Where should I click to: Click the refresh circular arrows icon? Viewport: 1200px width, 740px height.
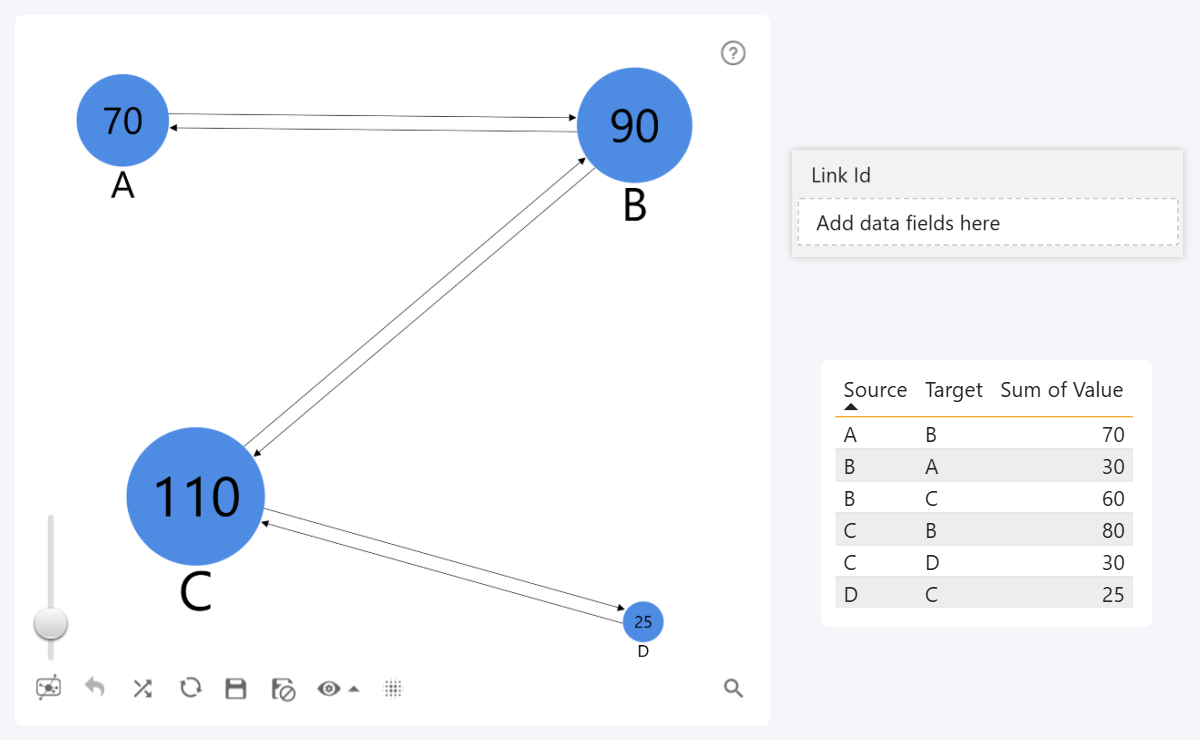click(x=190, y=688)
